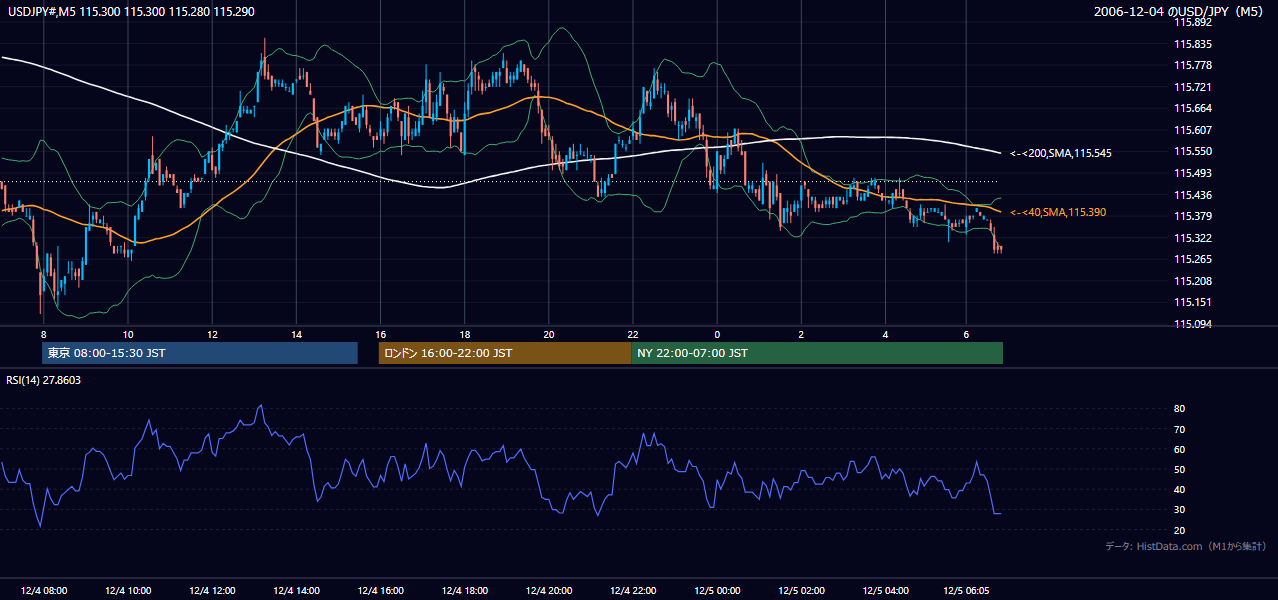Click hour label 8 under the price chart
The width and height of the screenshot is (1278, 600).
43,334
